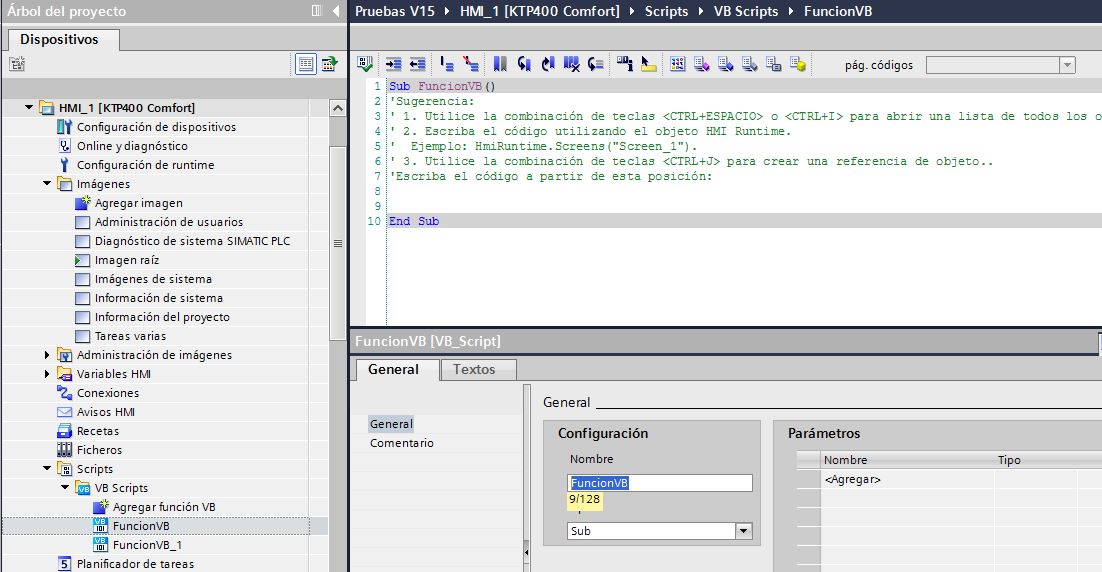Click the project tree vertical scrollbar thumb
1102x572 pixels.
click(337, 243)
